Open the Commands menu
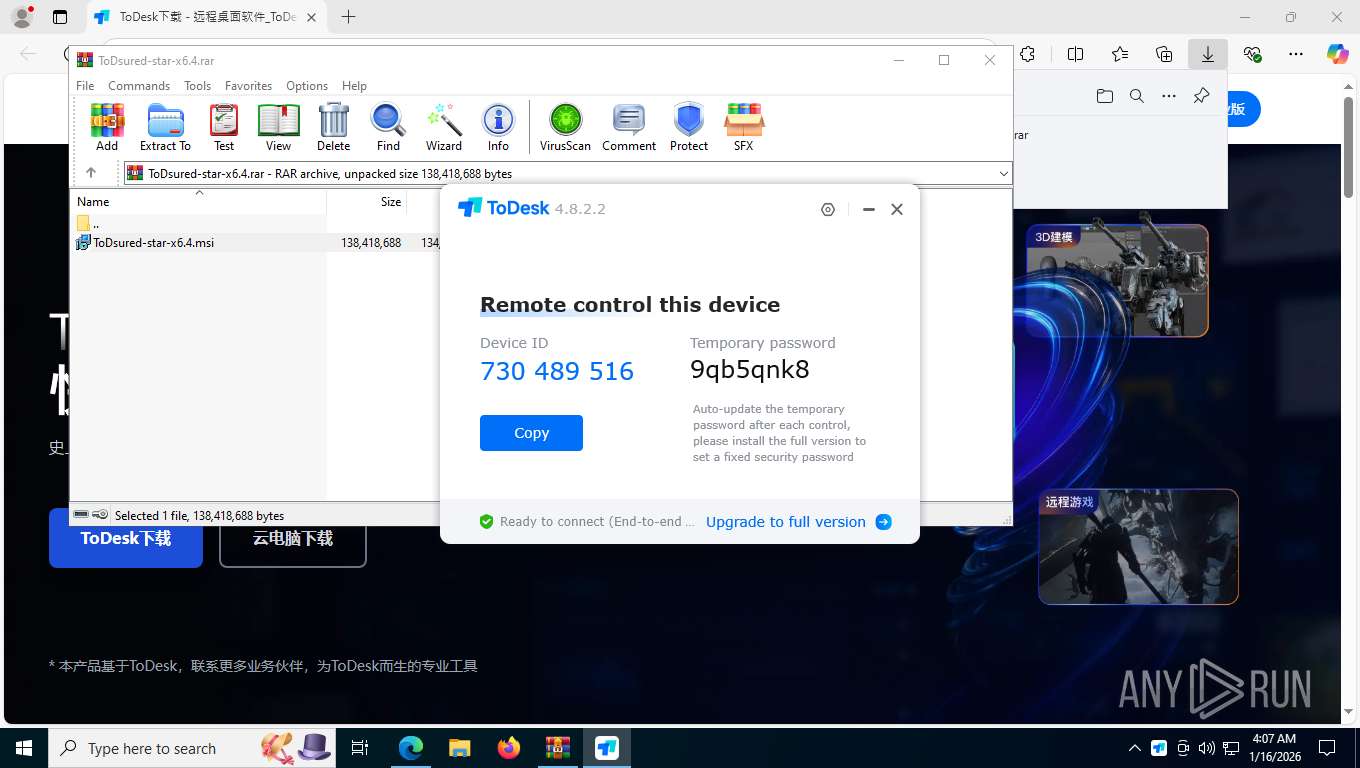 pos(139,86)
